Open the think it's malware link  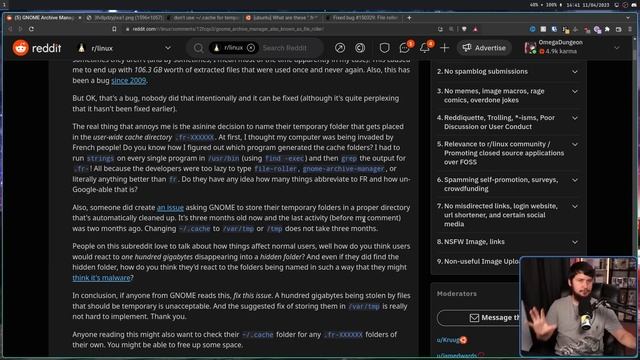click(x=101, y=278)
